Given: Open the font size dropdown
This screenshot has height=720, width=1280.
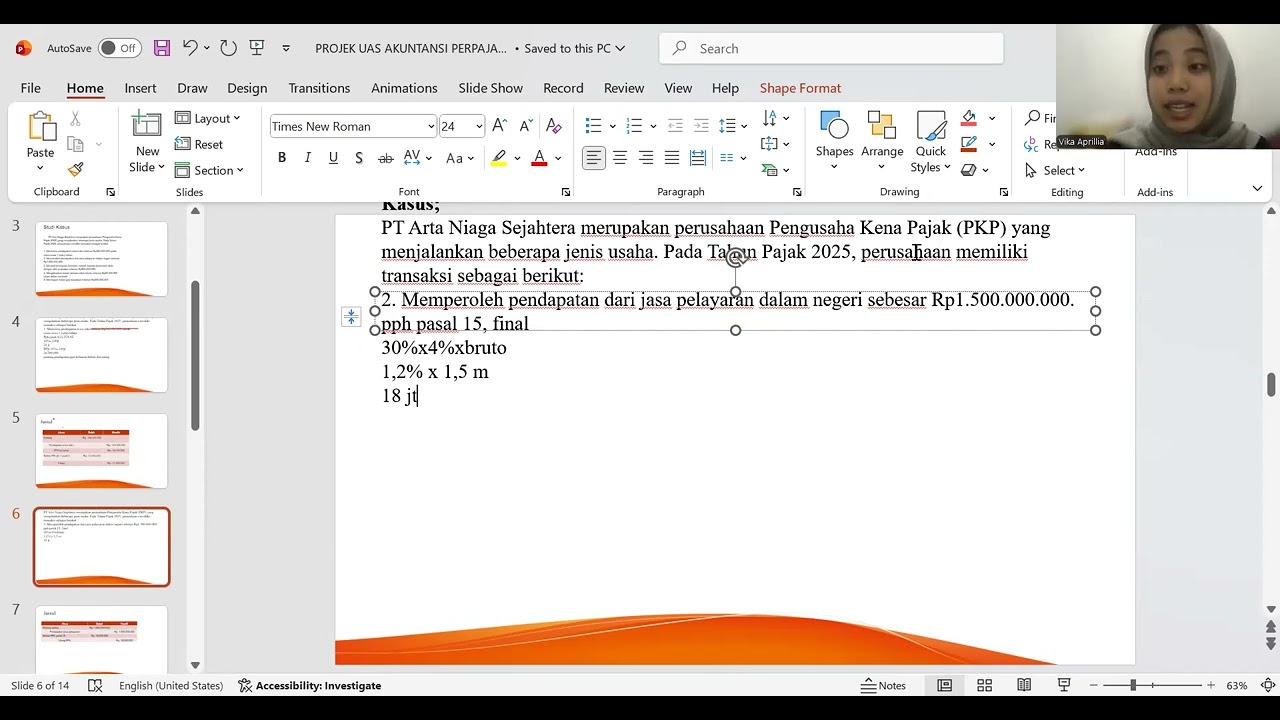Looking at the screenshot, I should pyautogui.click(x=479, y=126).
